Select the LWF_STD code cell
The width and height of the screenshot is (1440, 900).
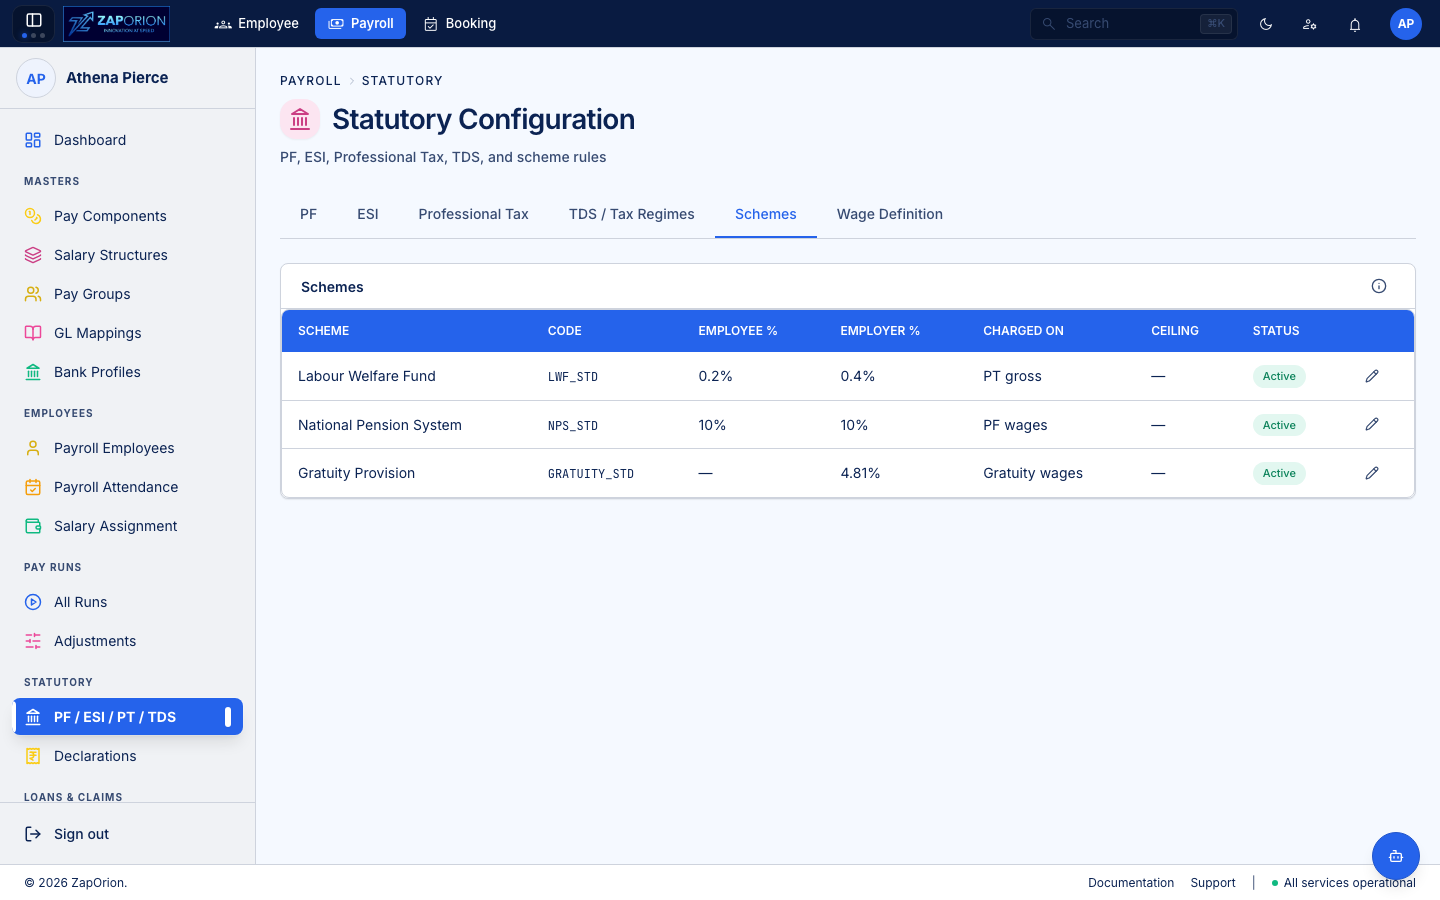tap(573, 377)
